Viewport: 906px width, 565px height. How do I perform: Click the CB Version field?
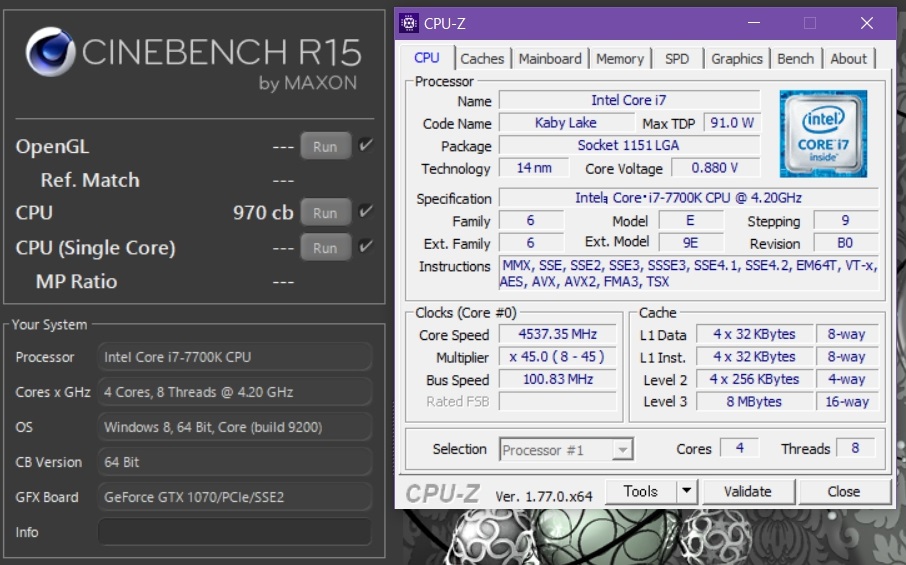235,462
